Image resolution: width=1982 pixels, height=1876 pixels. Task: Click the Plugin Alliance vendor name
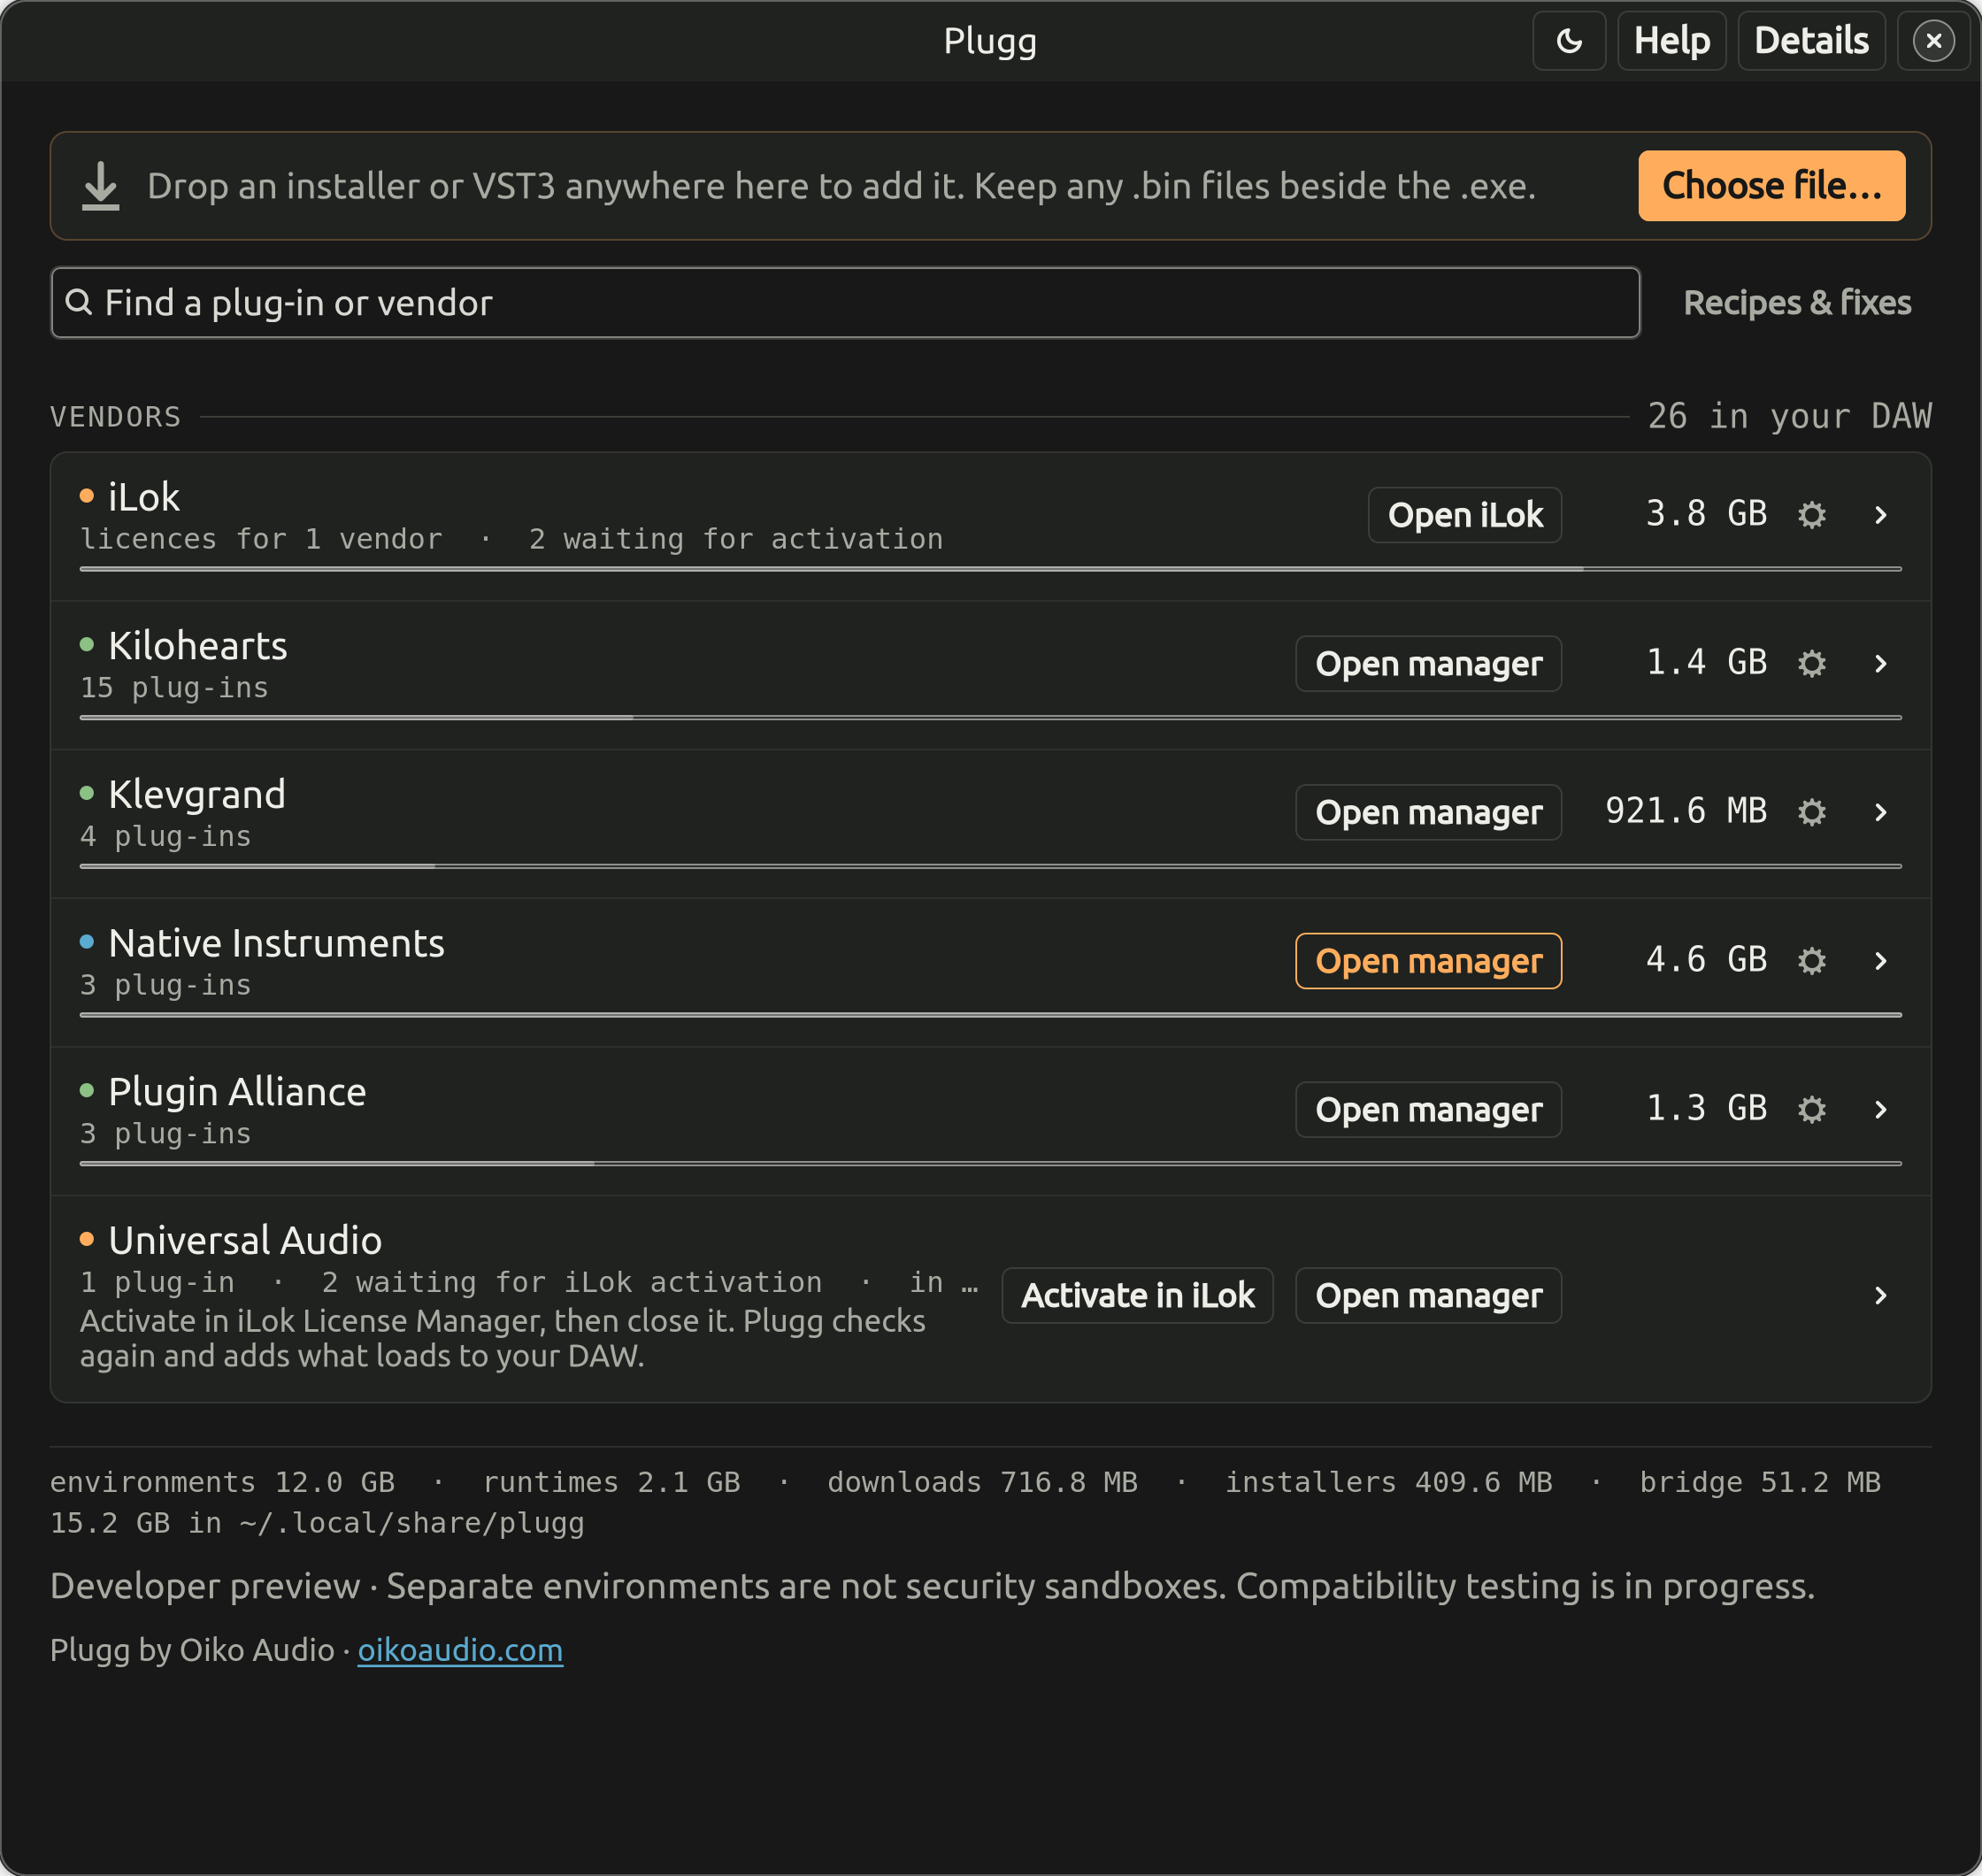pyautogui.click(x=237, y=1092)
